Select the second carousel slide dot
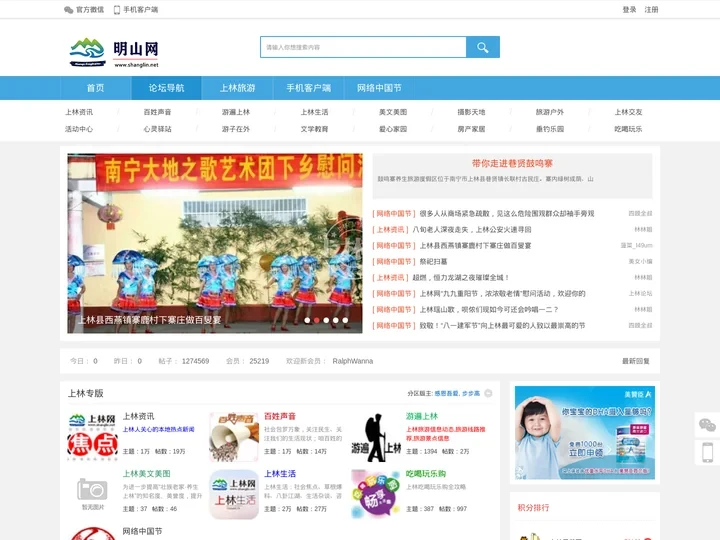 click(317, 320)
